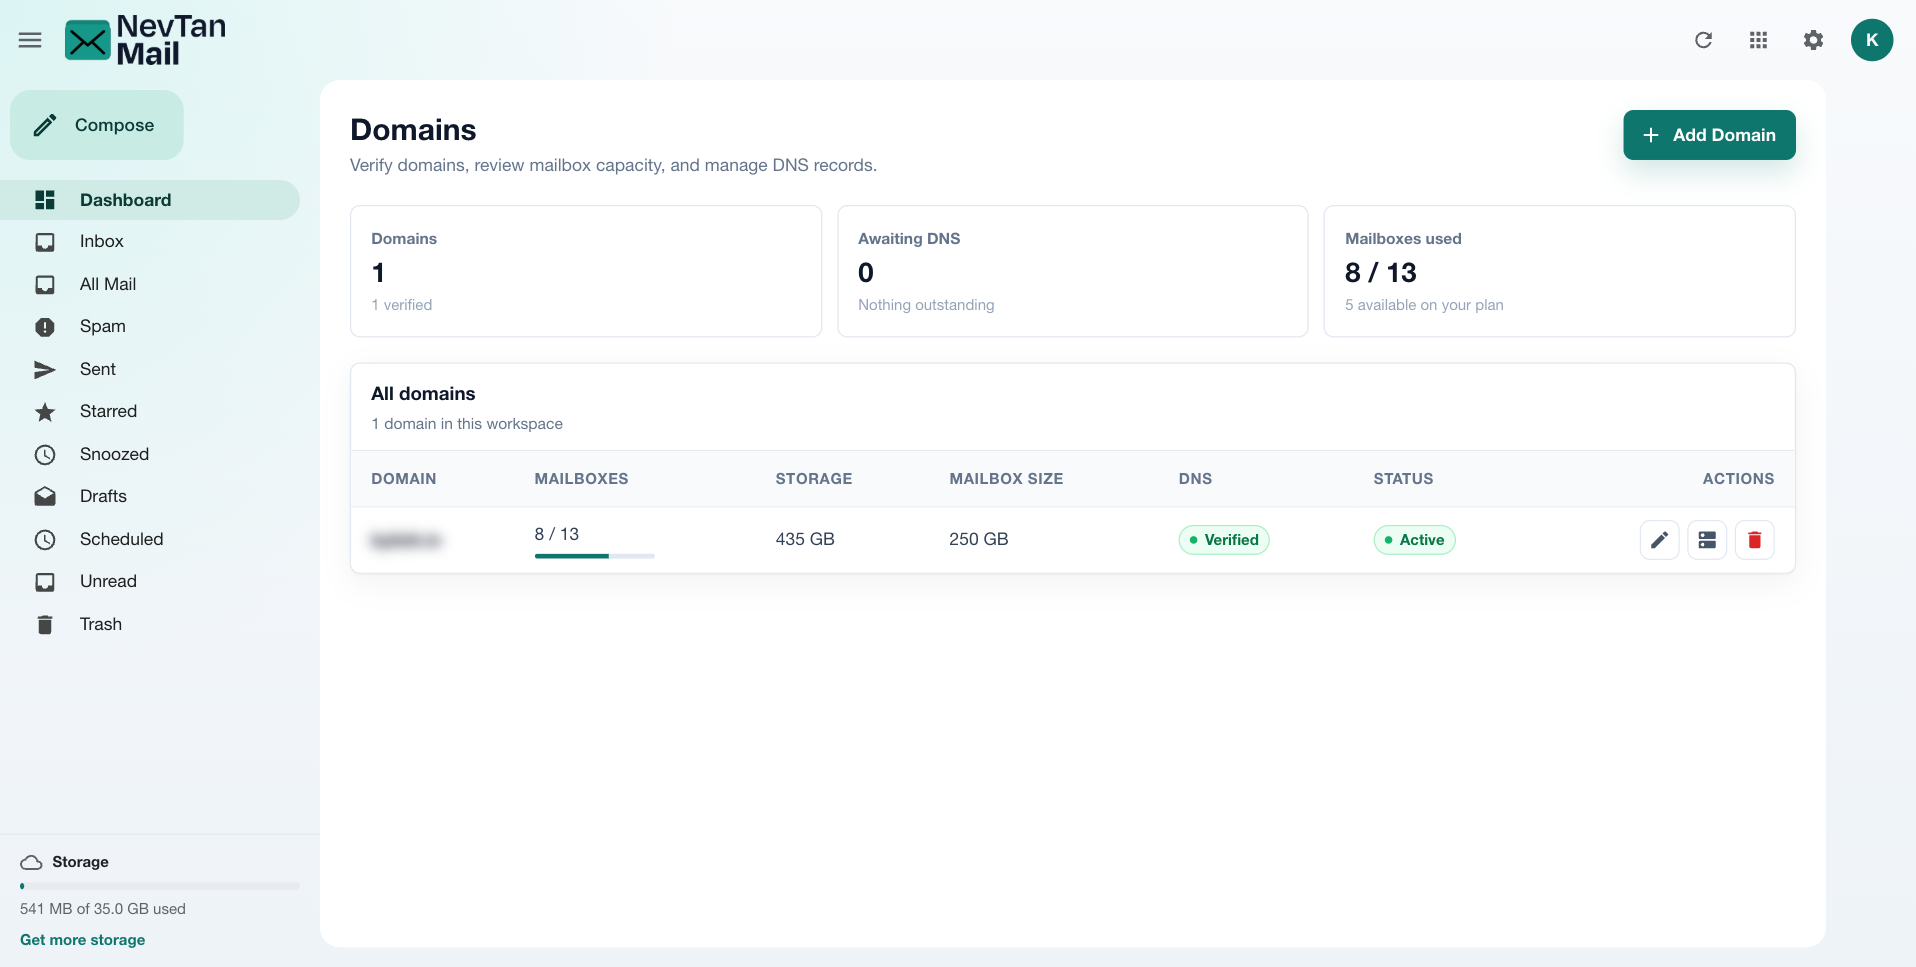Open the All Mail folder

click(x=150, y=284)
